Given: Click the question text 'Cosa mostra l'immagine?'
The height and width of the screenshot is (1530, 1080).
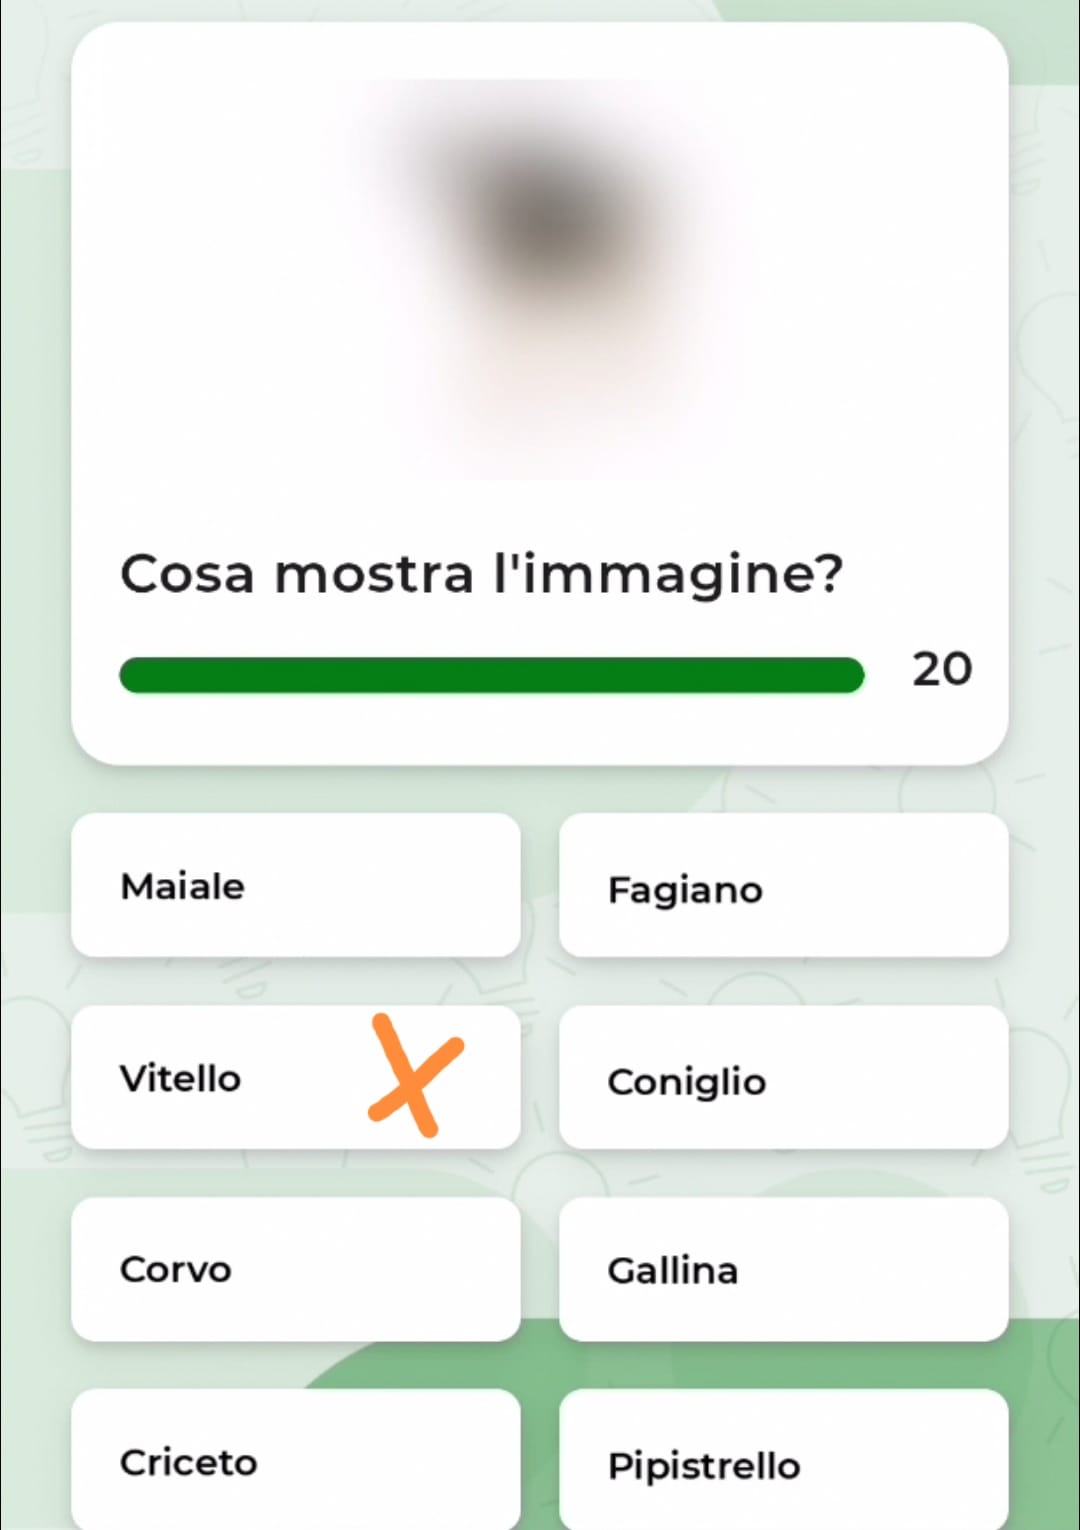Looking at the screenshot, I should tap(481, 574).
